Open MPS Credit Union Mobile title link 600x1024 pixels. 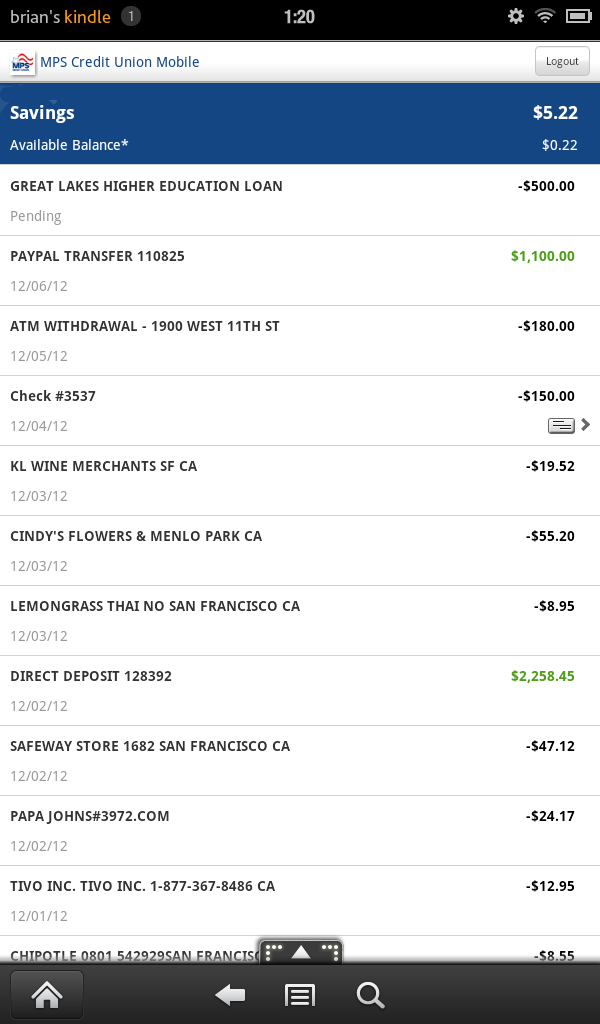coord(120,62)
